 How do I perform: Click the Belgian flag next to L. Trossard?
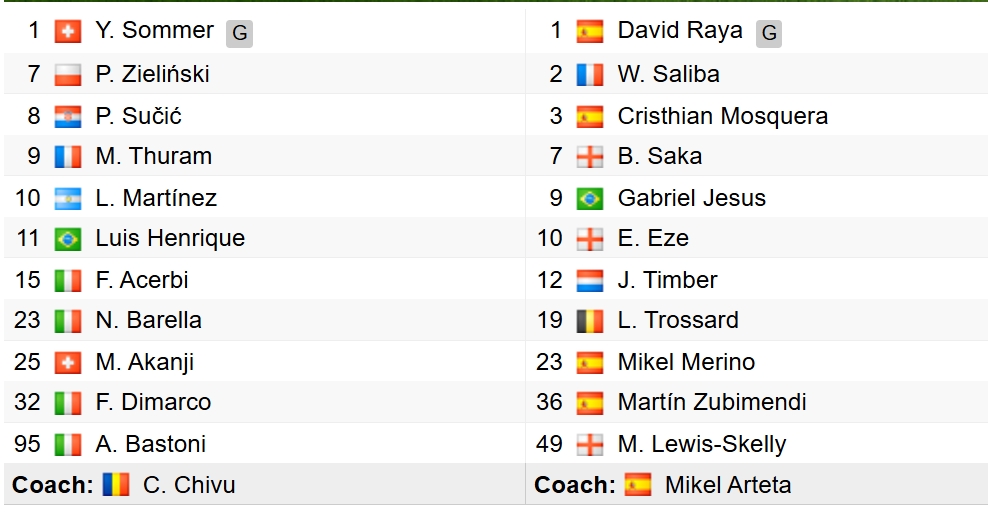point(590,321)
